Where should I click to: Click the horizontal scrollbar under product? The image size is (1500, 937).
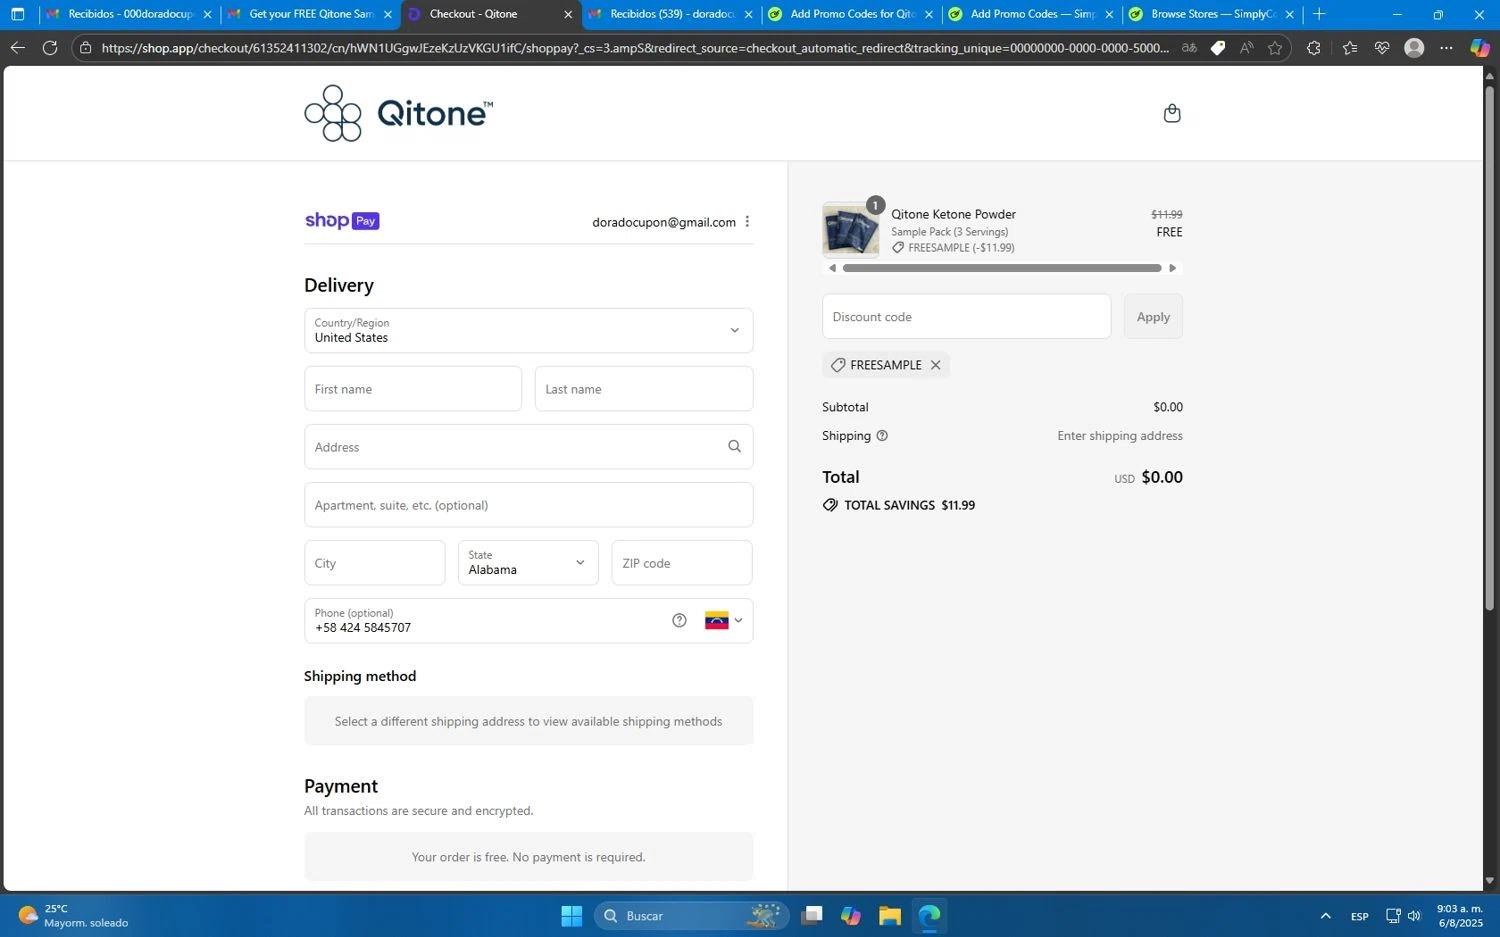[x=1002, y=268]
